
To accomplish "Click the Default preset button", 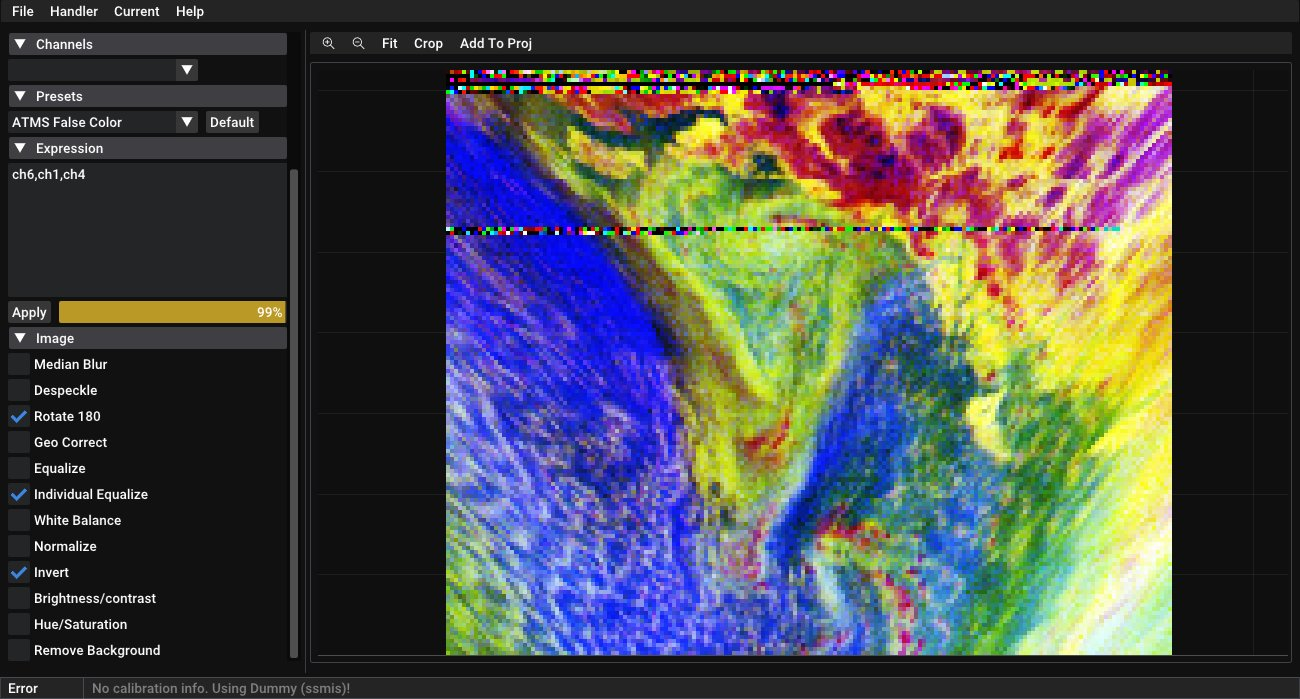I will pyautogui.click(x=232, y=122).
